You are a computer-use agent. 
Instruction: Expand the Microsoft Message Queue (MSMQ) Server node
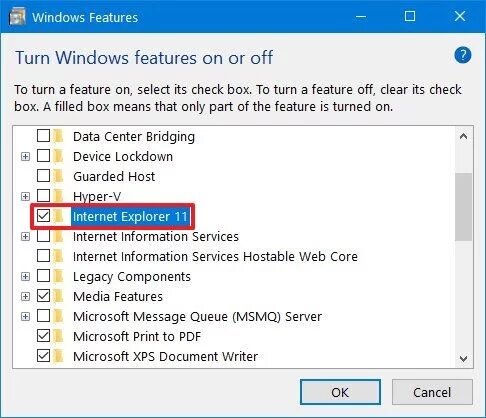click(x=25, y=316)
